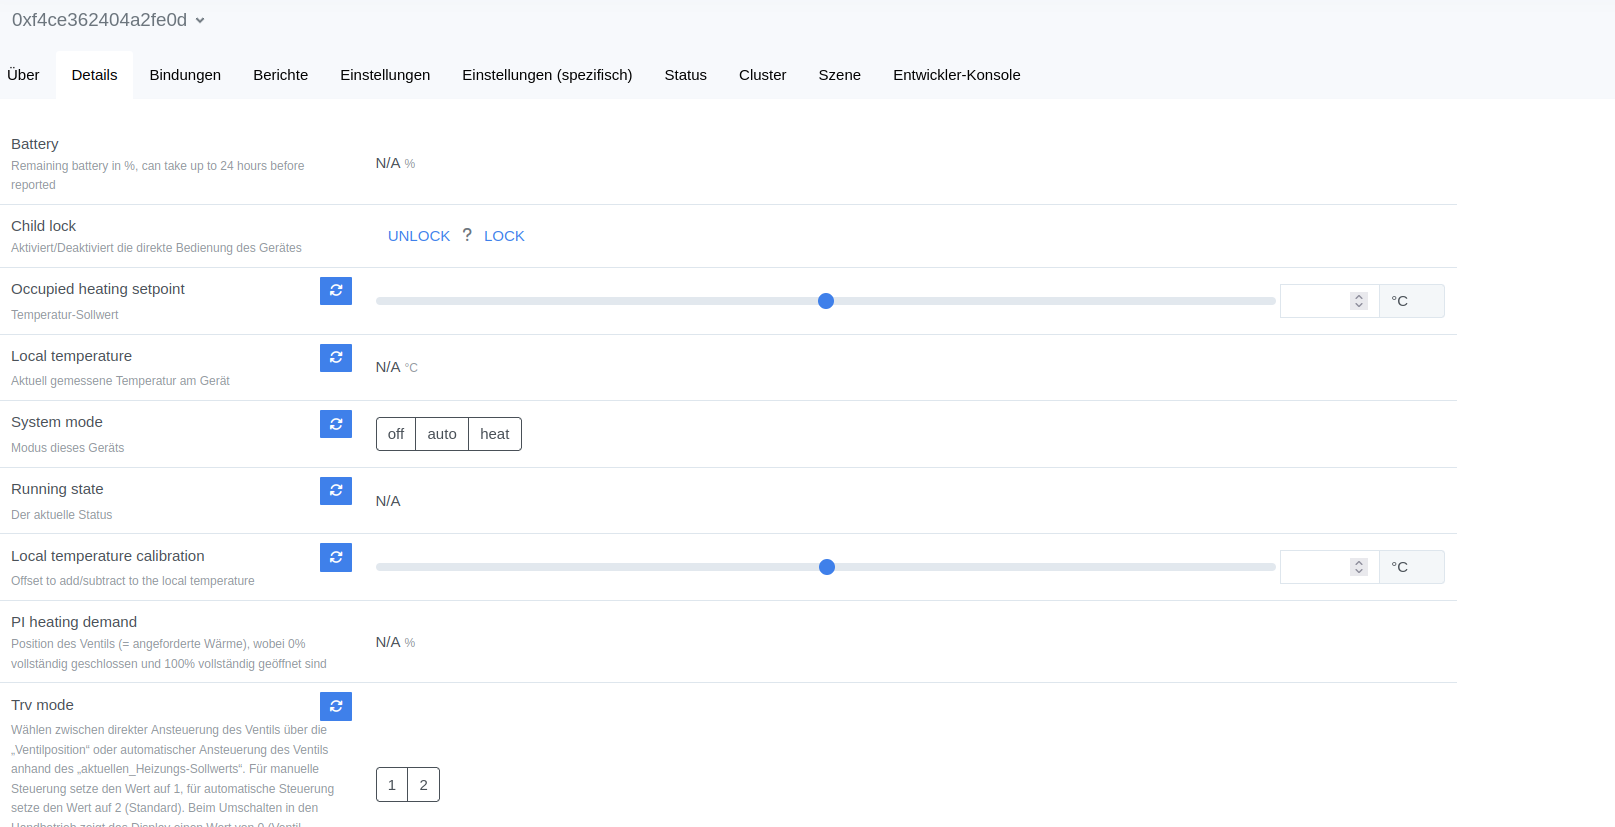Set system mode to heat

click(495, 434)
